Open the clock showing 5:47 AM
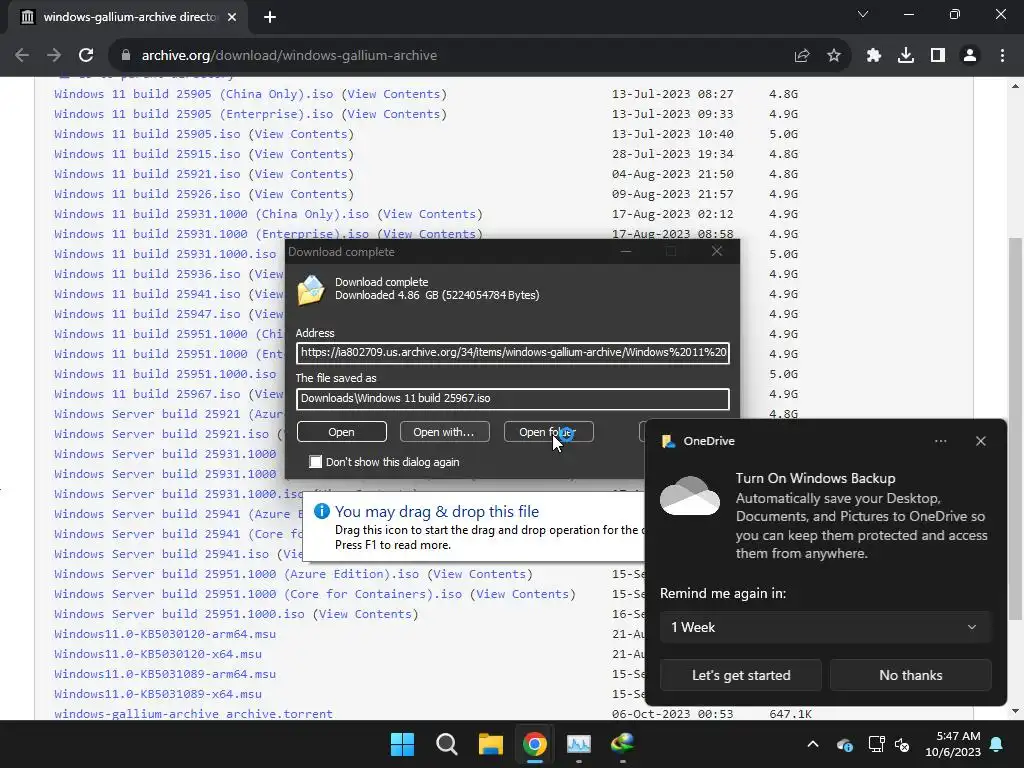Image resolution: width=1024 pixels, height=768 pixels. tap(953, 744)
